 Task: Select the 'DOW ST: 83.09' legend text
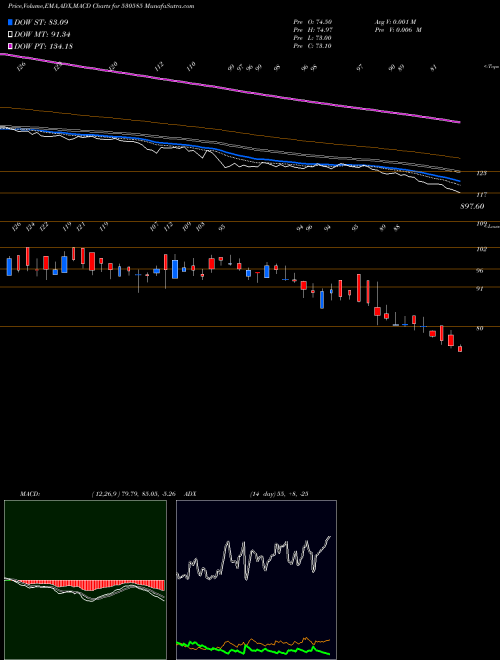[x=41, y=22]
